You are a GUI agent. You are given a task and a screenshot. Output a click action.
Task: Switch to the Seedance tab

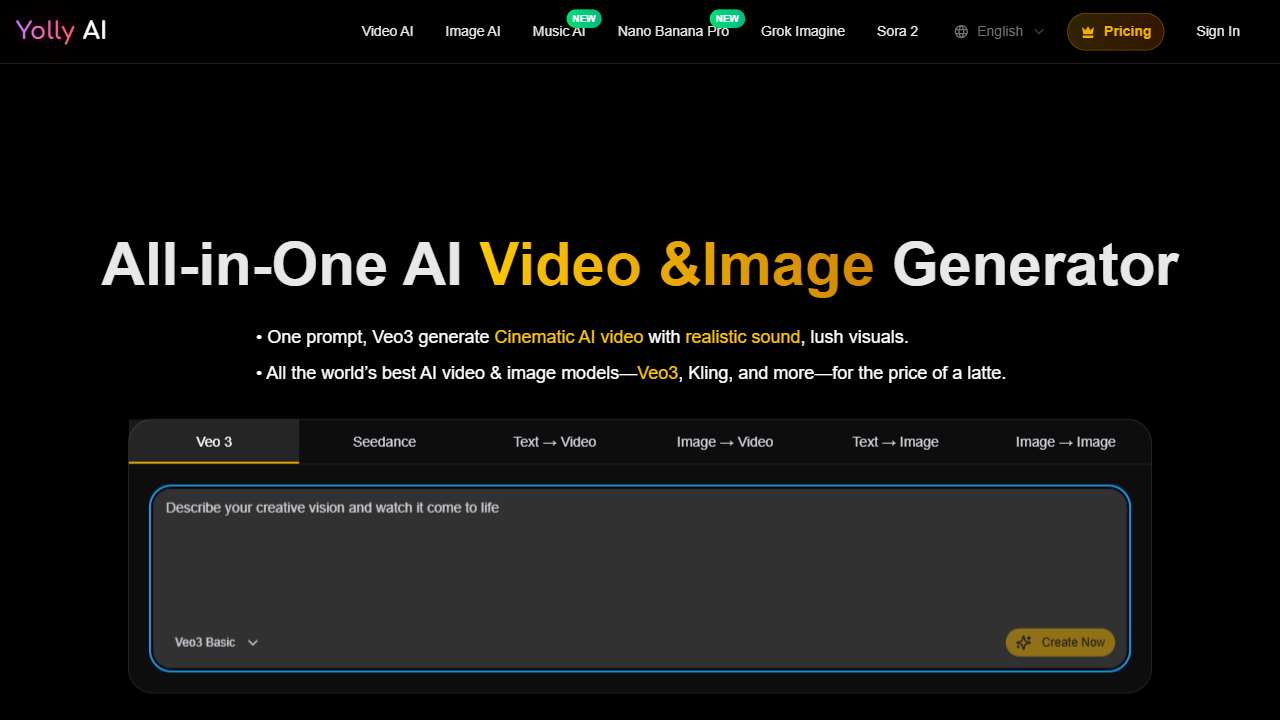[384, 442]
